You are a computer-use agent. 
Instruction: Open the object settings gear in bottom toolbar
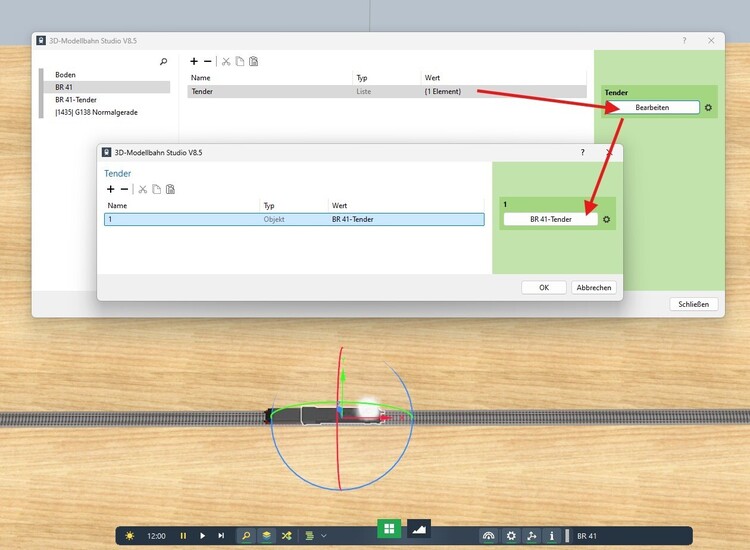(511, 536)
